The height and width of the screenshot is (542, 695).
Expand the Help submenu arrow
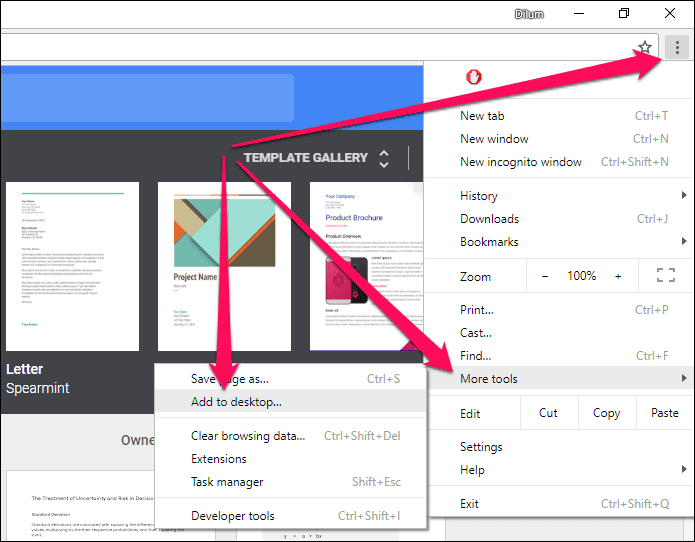click(x=683, y=469)
